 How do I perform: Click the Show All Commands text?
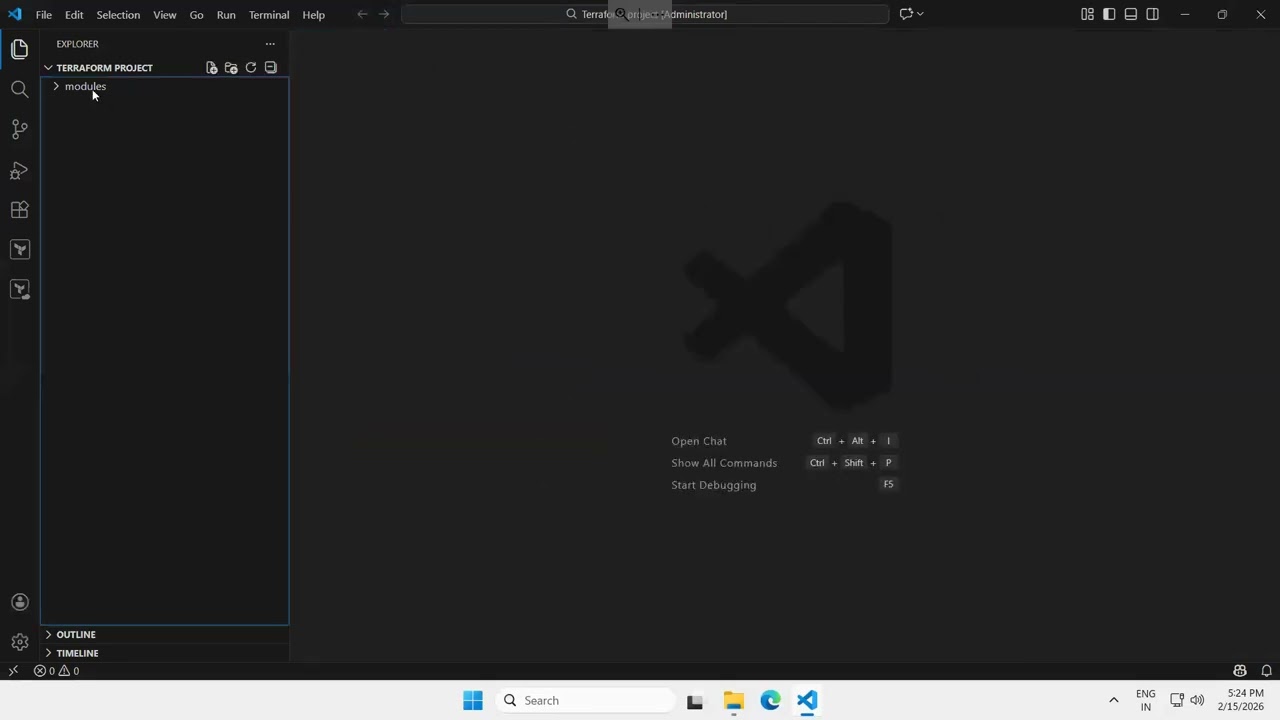(724, 463)
